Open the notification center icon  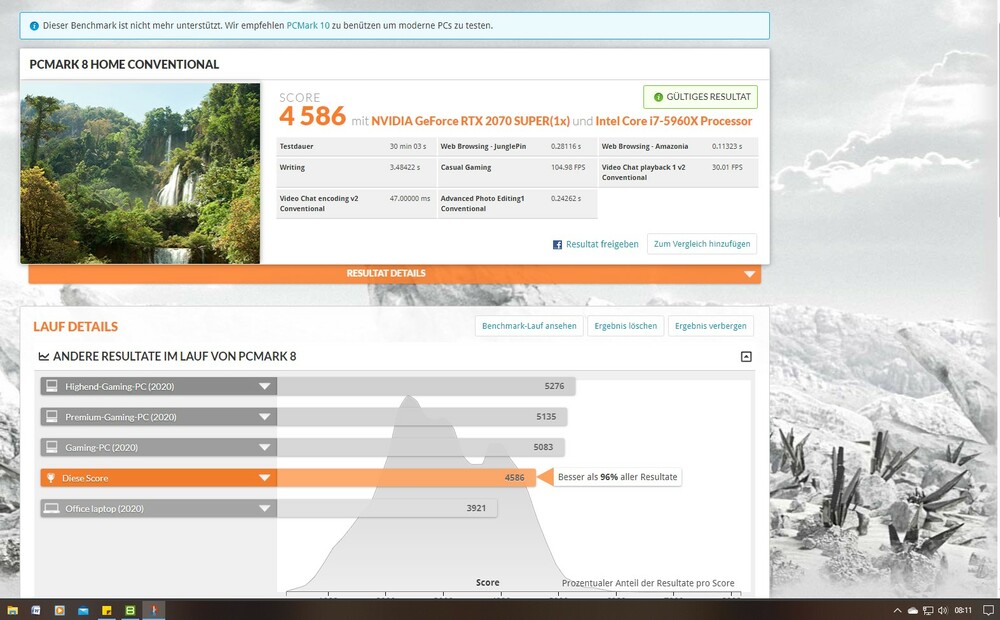tap(989, 610)
